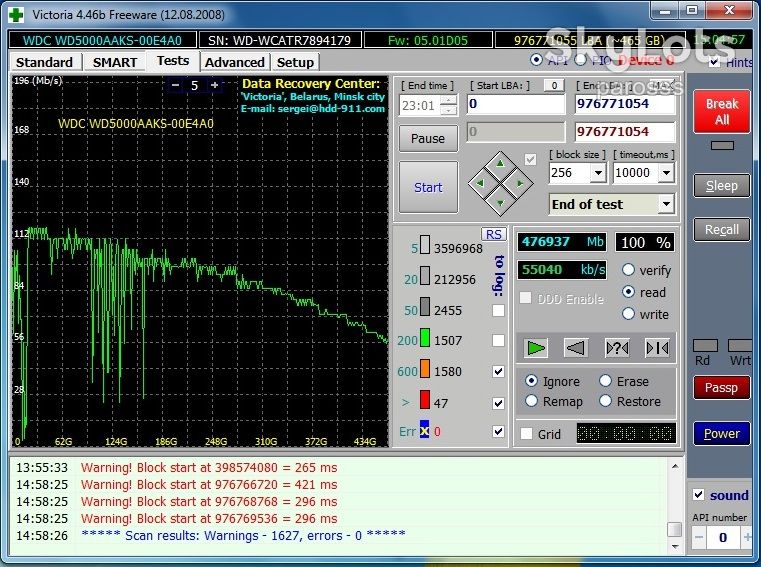Click the random seek ▷?◁ icon
The height and width of the screenshot is (567, 761).
coord(617,348)
